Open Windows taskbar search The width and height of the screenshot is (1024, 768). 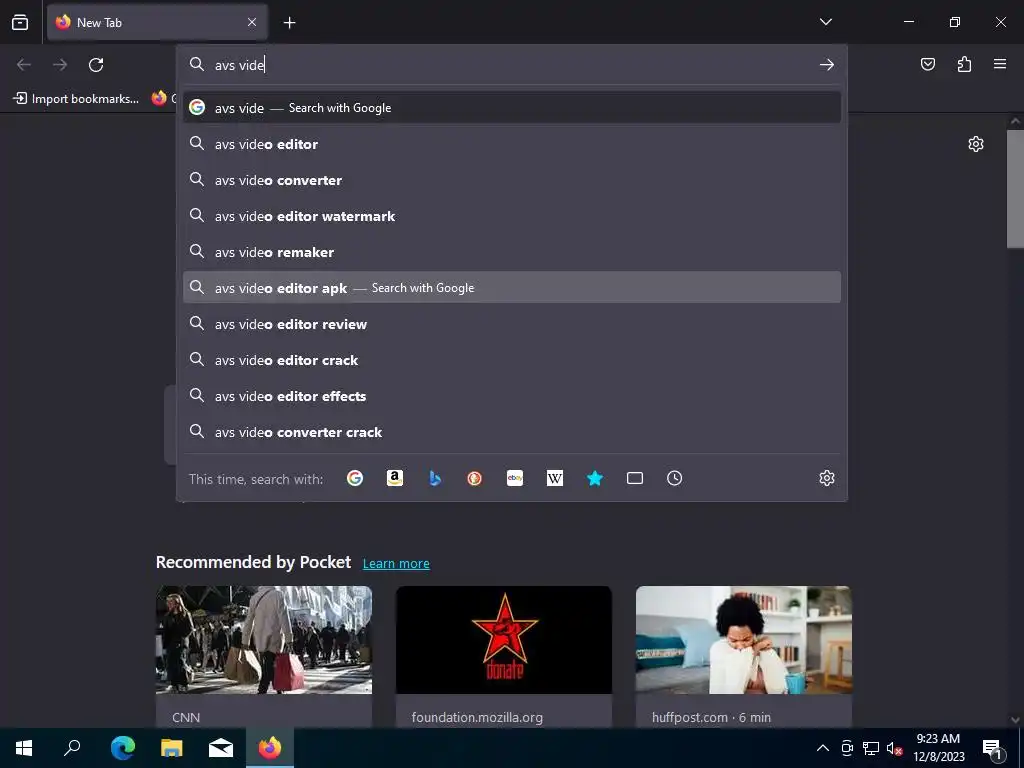[72, 748]
